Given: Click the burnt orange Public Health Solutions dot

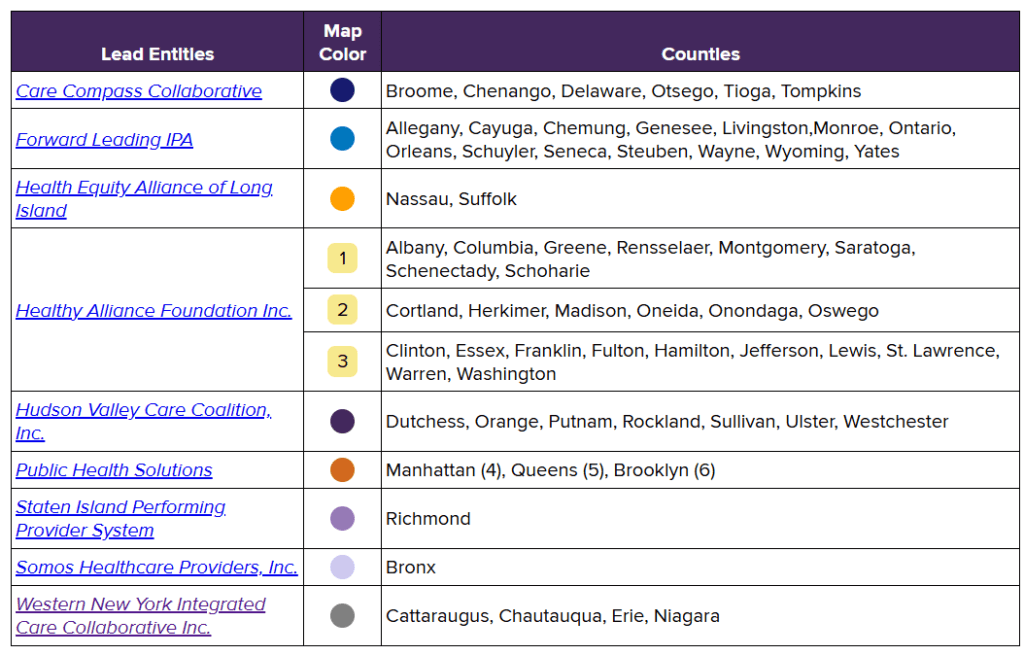Looking at the screenshot, I should [x=342, y=470].
